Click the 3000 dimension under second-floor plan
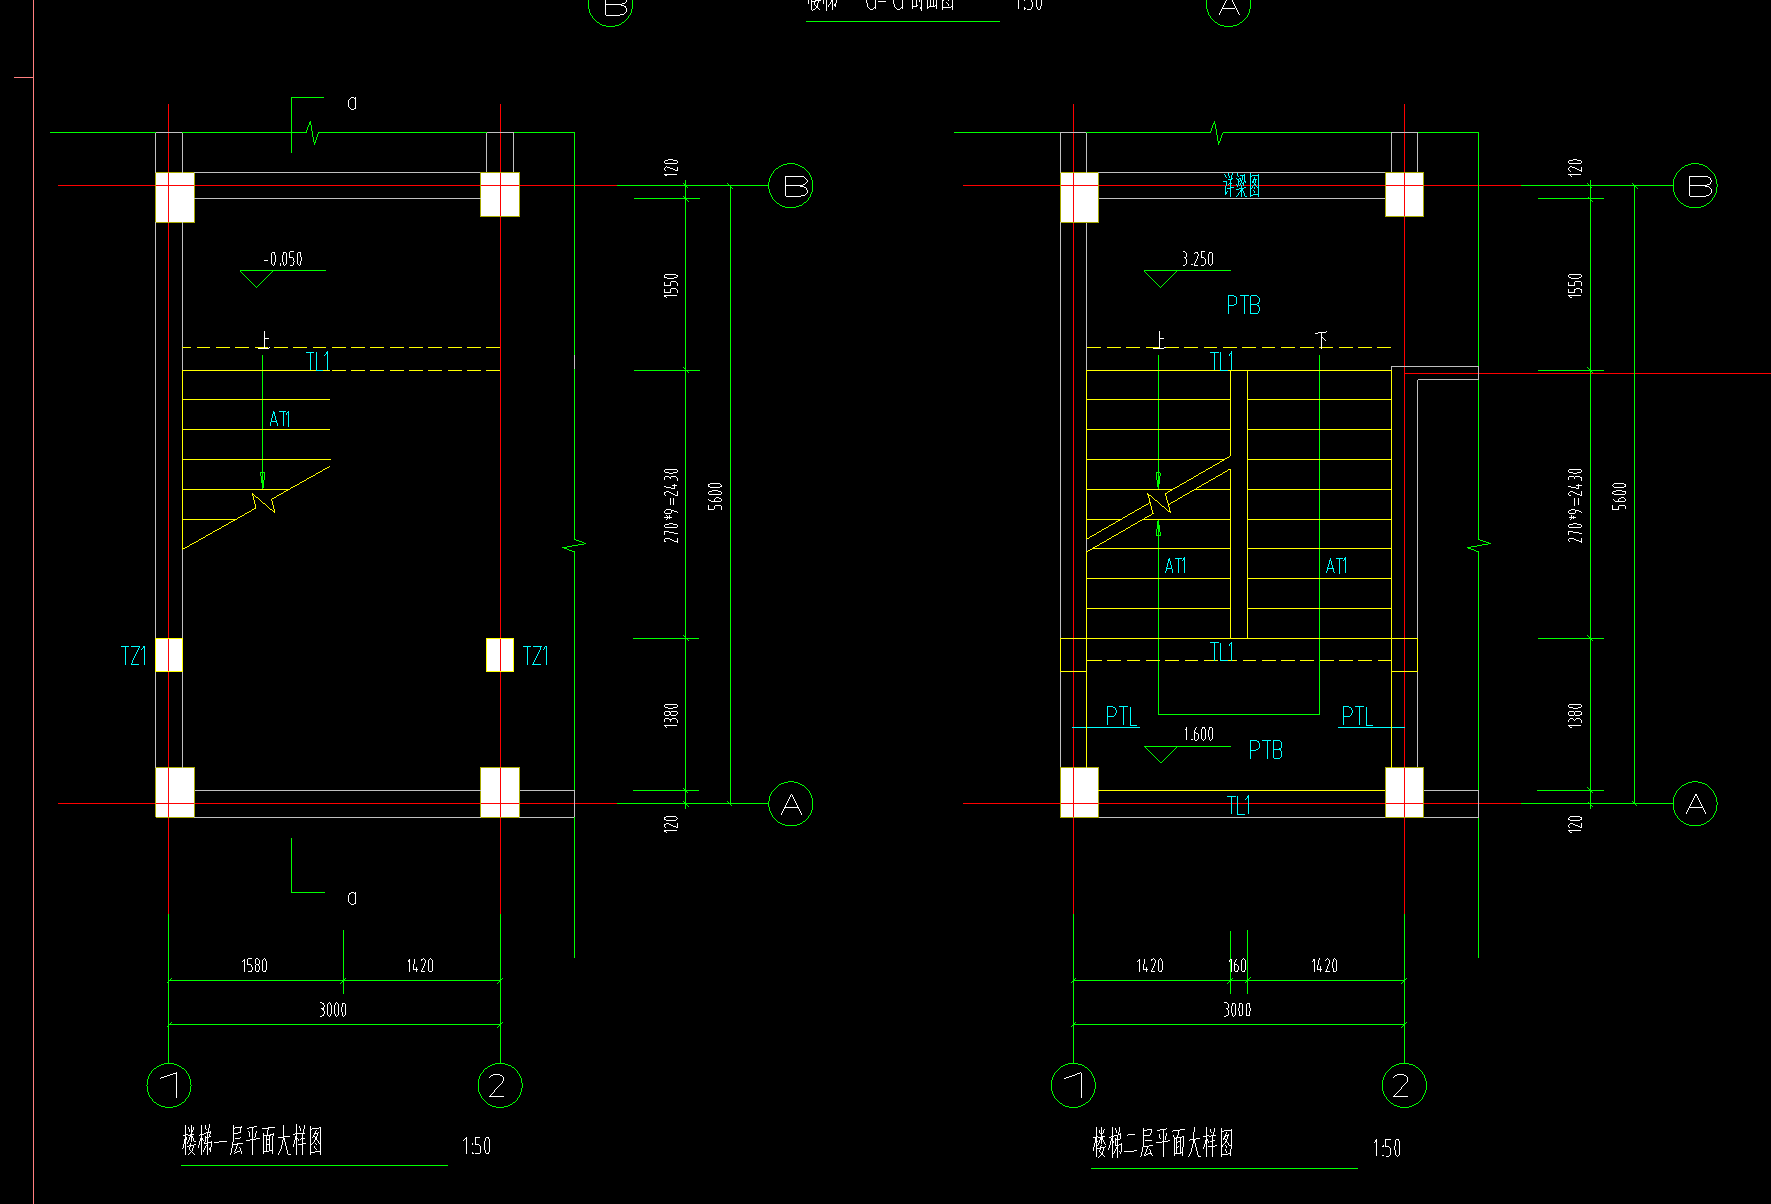 pos(1237,1010)
